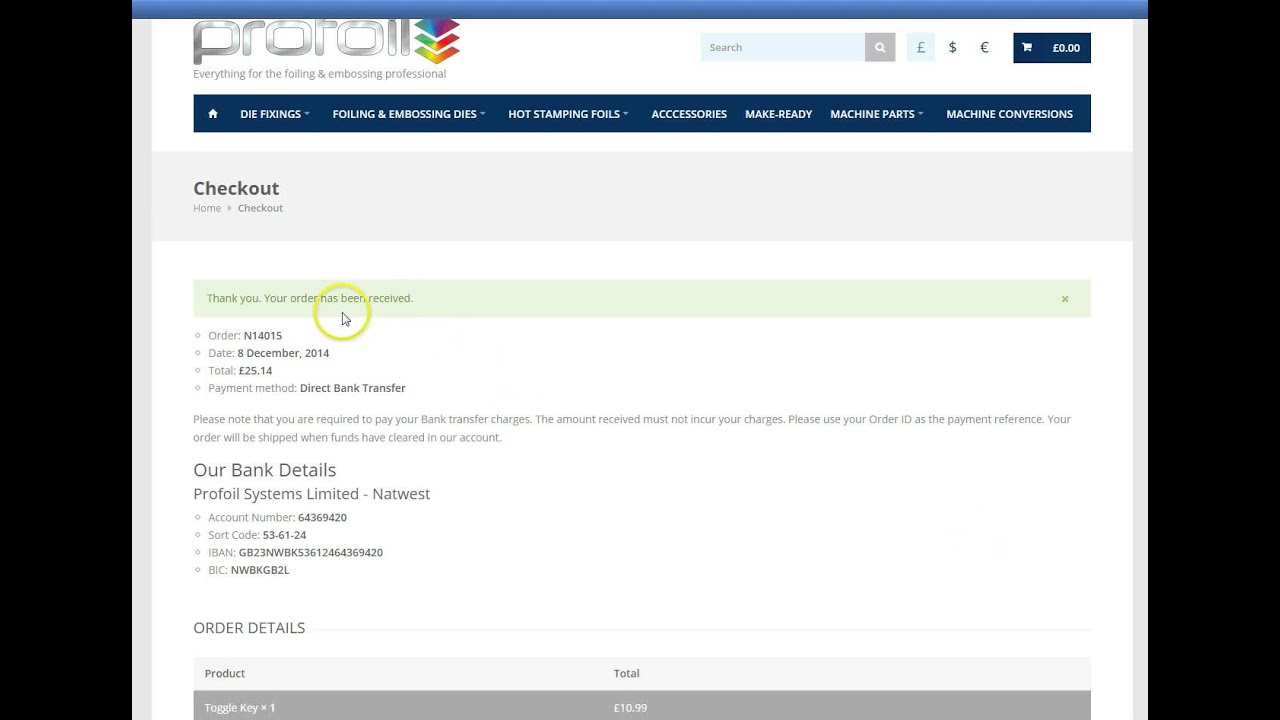Go to the home icon in navbar
Screen dimensions: 1280x720
click(213, 114)
